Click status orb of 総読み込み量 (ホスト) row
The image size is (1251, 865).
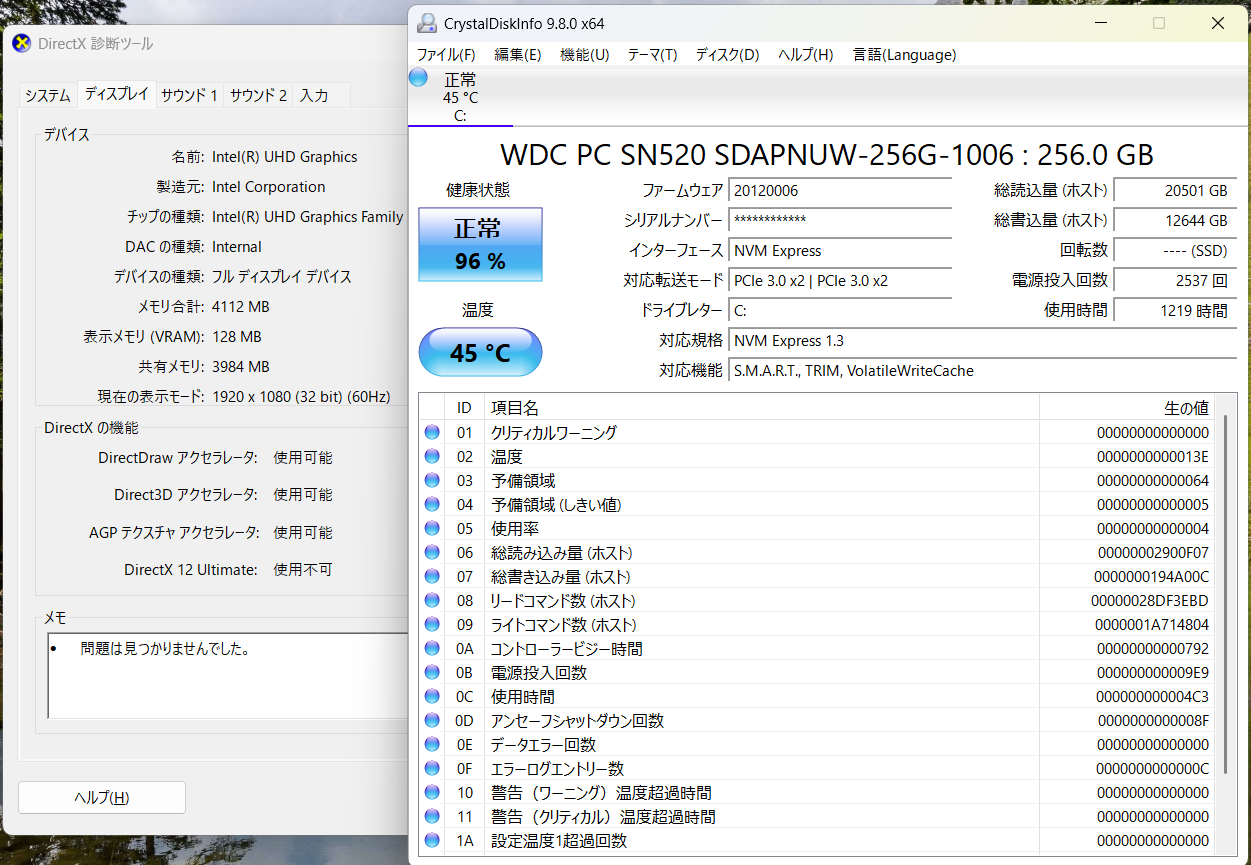432,553
